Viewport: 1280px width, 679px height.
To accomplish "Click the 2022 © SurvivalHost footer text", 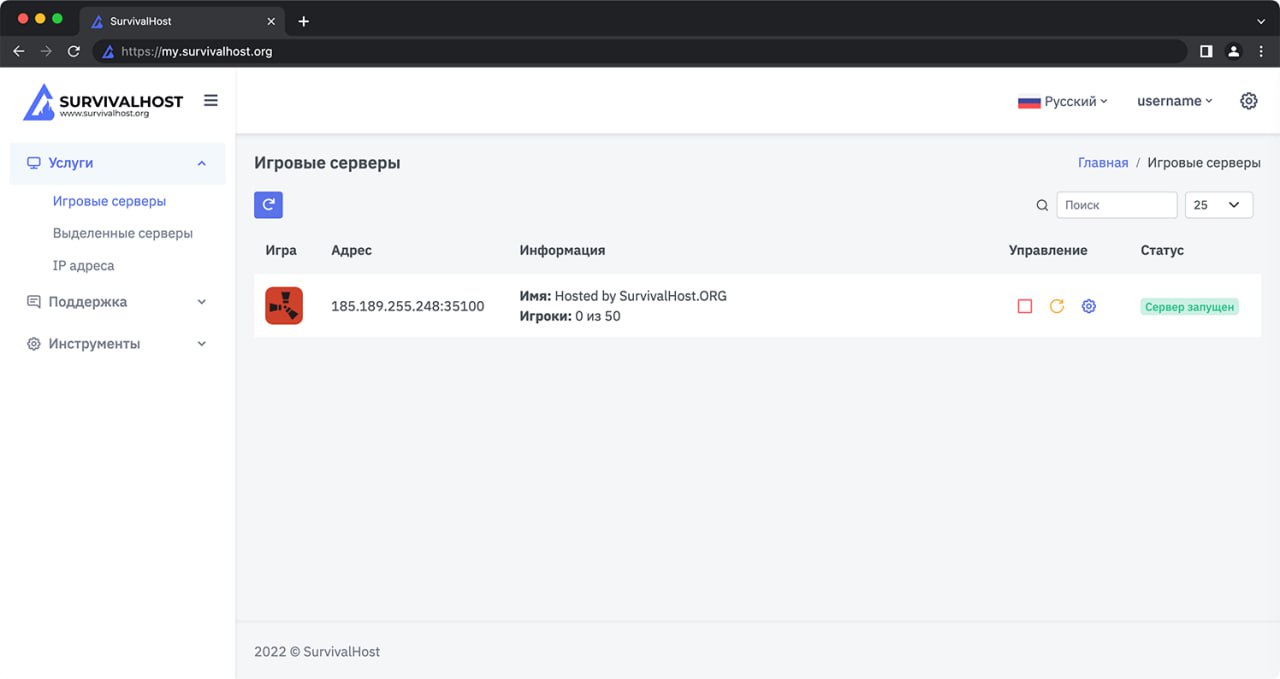I will click(x=317, y=652).
